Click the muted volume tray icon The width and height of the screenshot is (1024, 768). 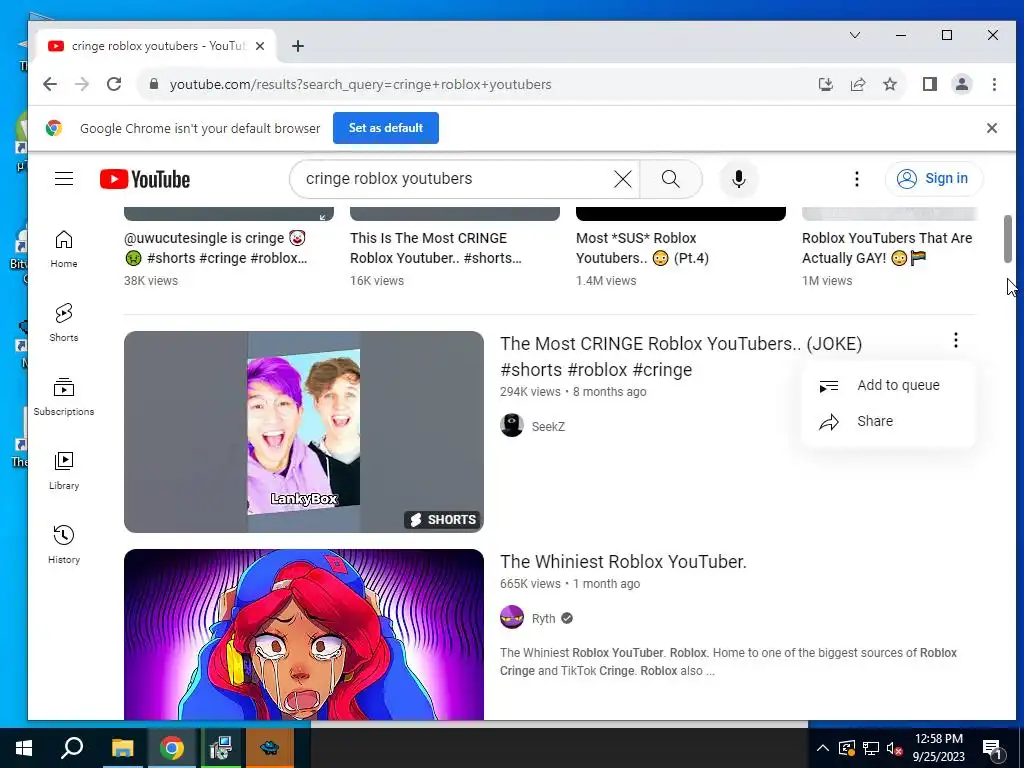tap(895, 748)
